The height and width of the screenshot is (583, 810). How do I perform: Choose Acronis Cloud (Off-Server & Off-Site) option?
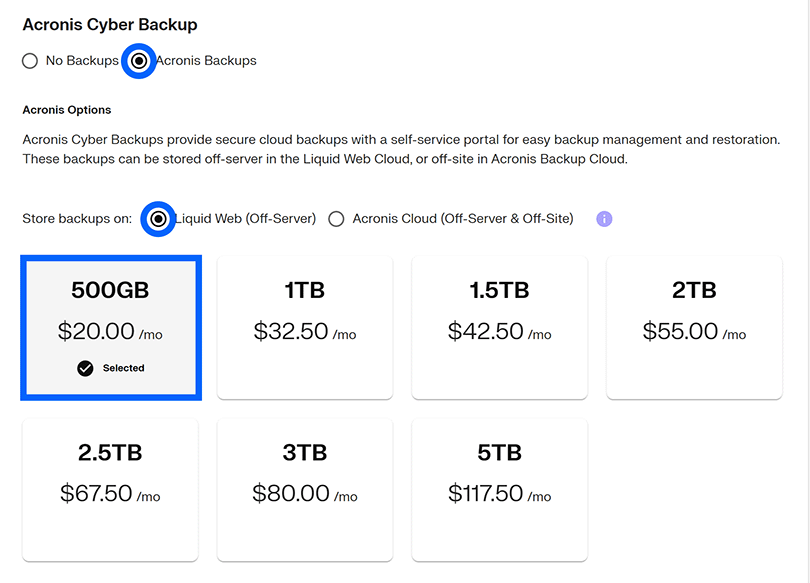click(336, 219)
